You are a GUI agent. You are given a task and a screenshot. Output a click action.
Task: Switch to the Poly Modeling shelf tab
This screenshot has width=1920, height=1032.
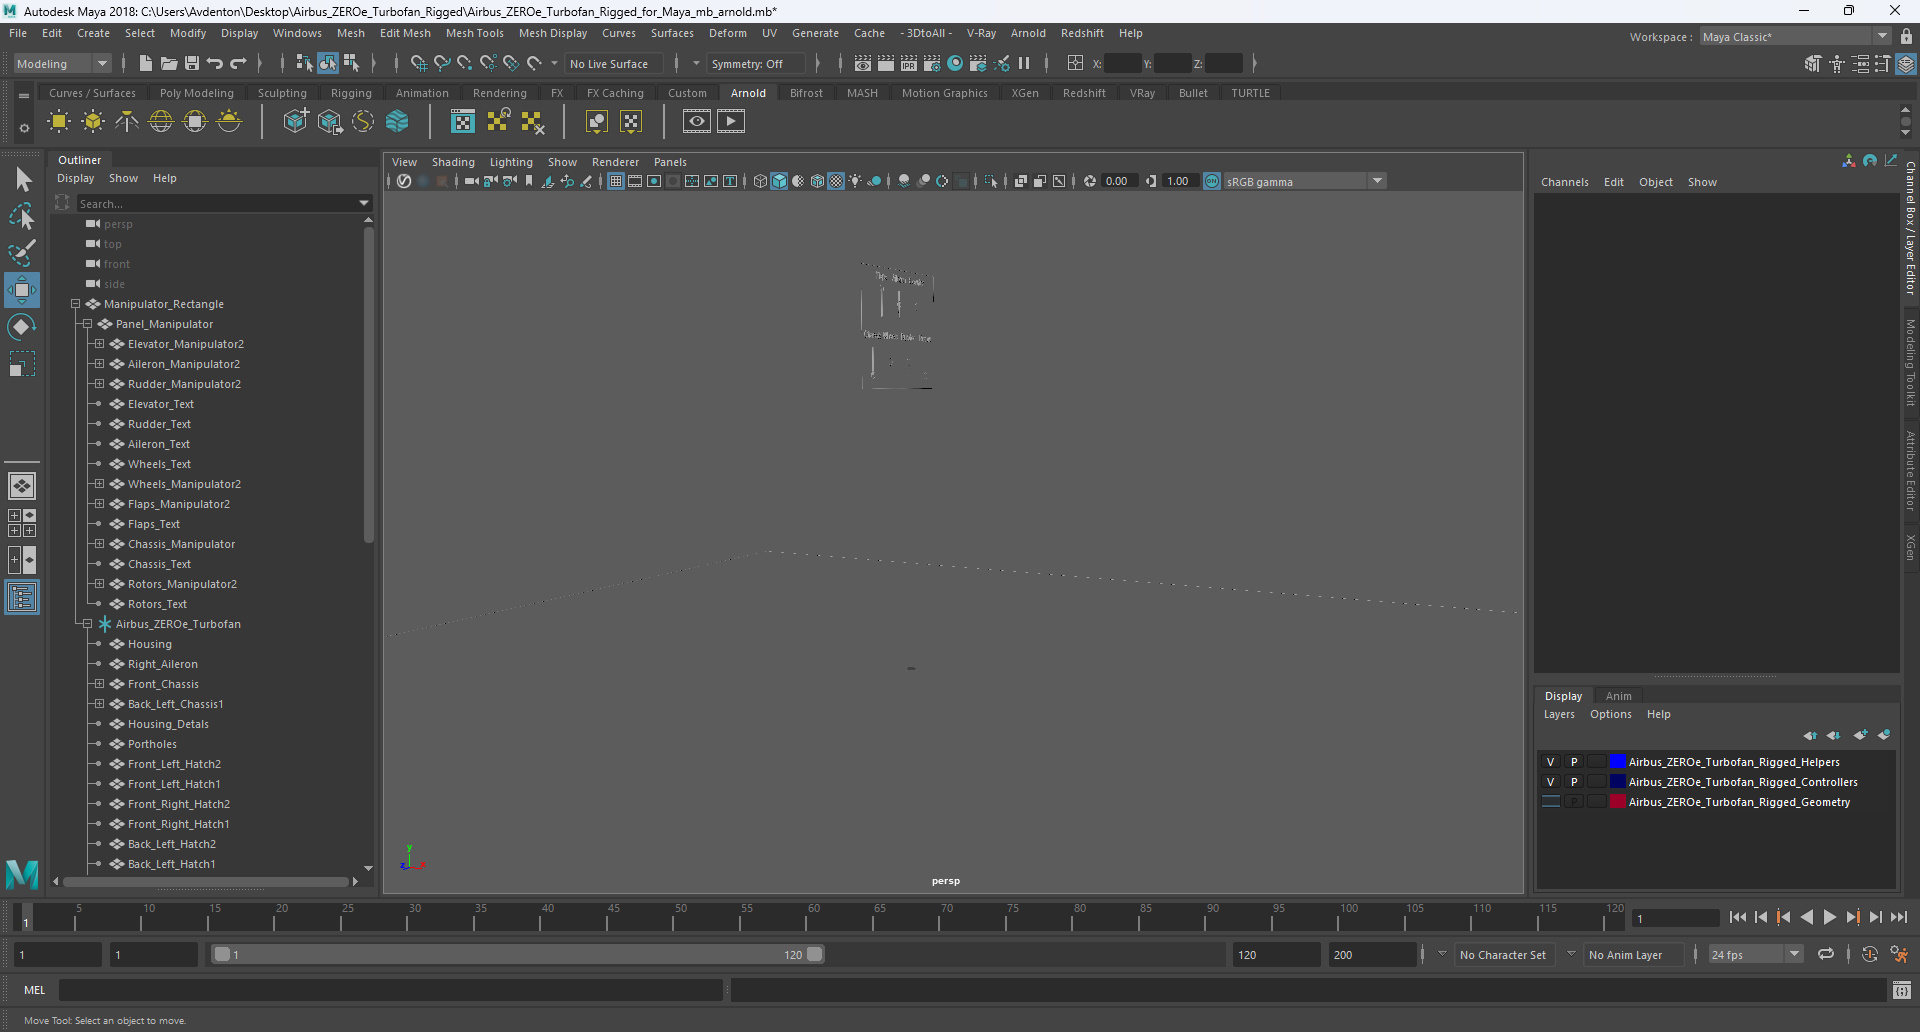click(x=197, y=93)
